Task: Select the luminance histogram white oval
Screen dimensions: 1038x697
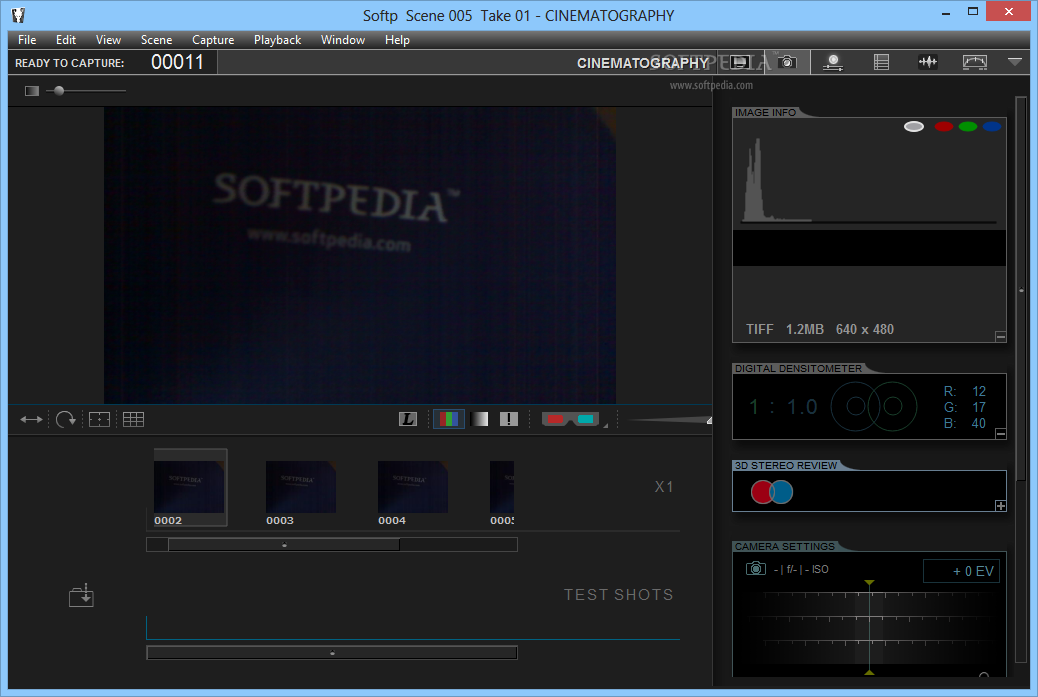Action: click(914, 126)
